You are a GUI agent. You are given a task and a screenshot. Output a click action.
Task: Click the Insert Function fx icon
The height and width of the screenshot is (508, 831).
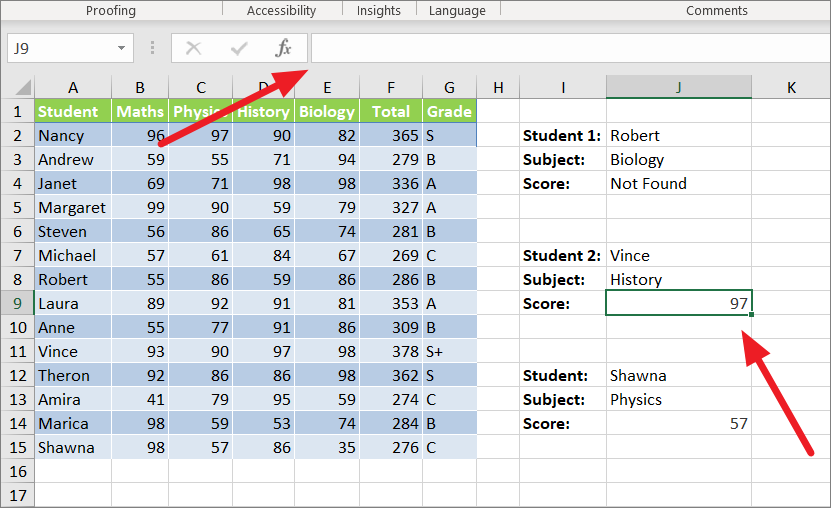coord(284,48)
